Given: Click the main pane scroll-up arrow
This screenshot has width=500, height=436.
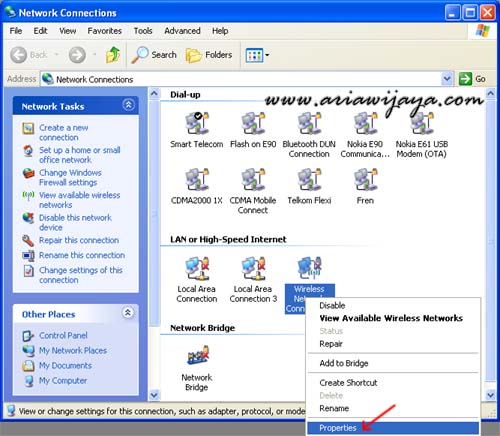Looking at the screenshot, I should (x=490, y=93).
